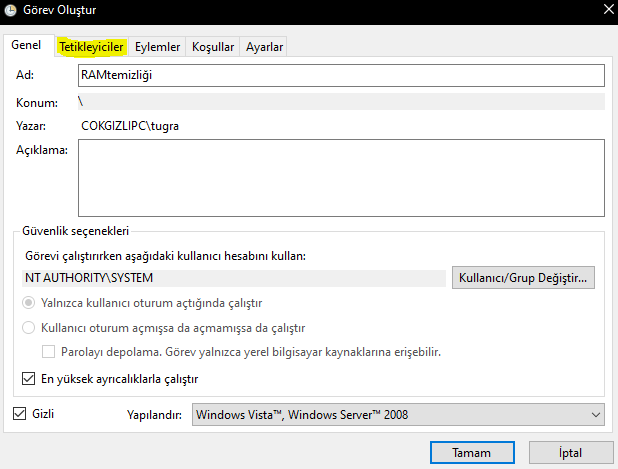Click the Ad field containing RAMtemizliği

point(341,75)
